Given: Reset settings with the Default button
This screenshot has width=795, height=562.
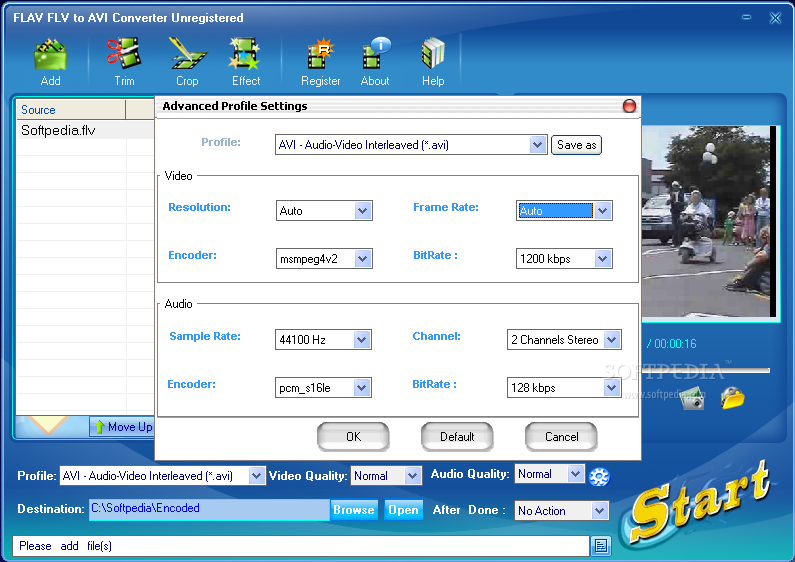Looking at the screenshot, I should click(x=457, y=437).
